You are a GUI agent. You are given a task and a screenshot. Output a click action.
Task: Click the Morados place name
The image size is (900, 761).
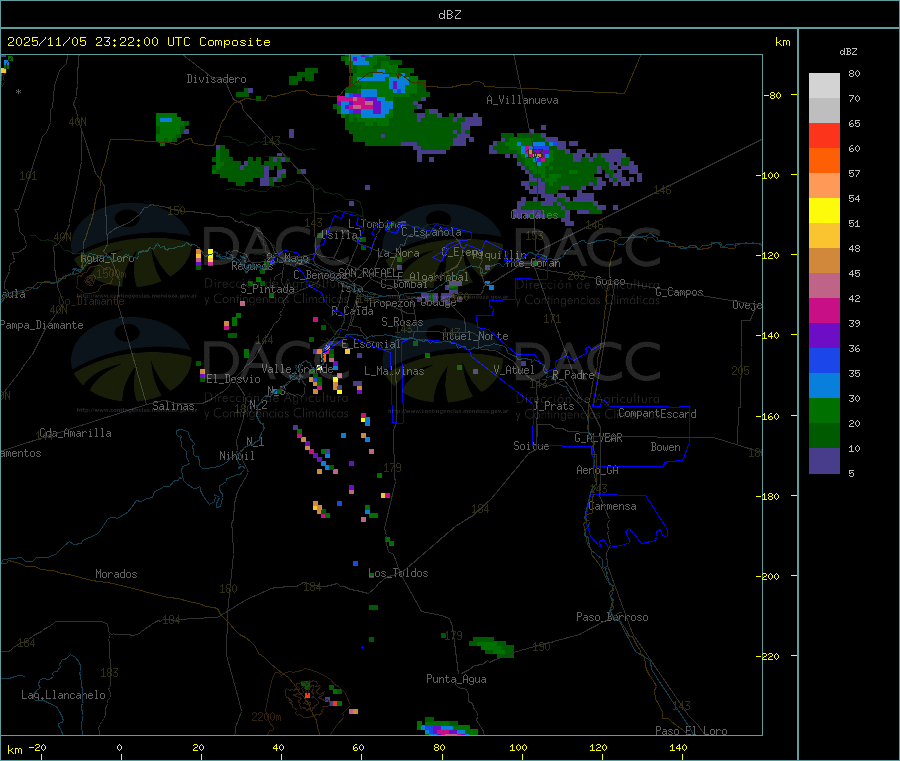pyautogui.click(x=116, y=574)
